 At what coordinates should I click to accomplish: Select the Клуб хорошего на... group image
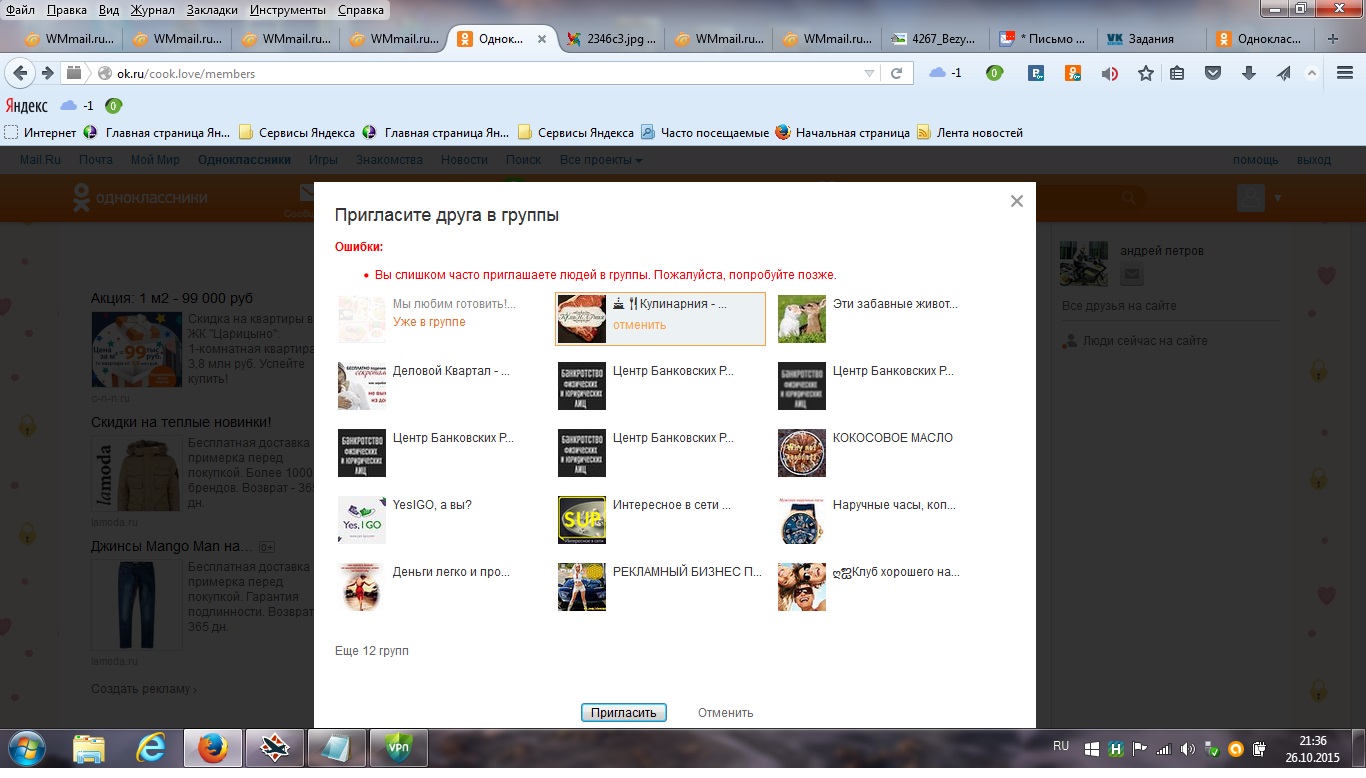pyautogui.click(x=802, y=587)
